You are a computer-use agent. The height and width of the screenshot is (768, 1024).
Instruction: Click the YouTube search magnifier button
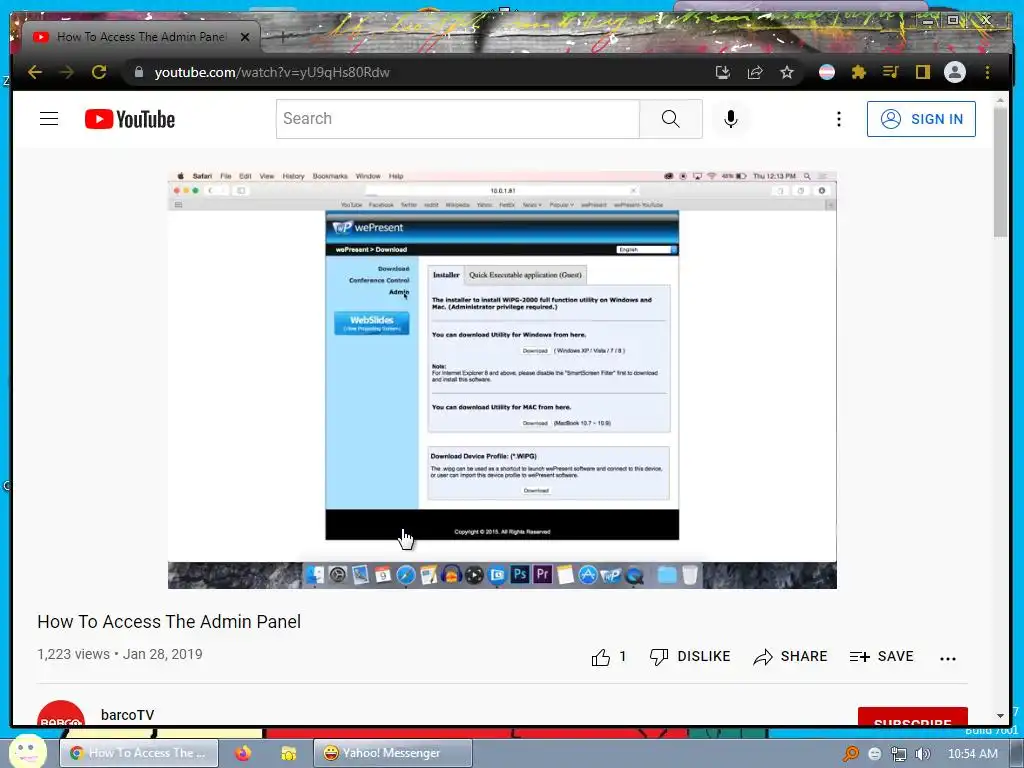[x=671, y=119]
